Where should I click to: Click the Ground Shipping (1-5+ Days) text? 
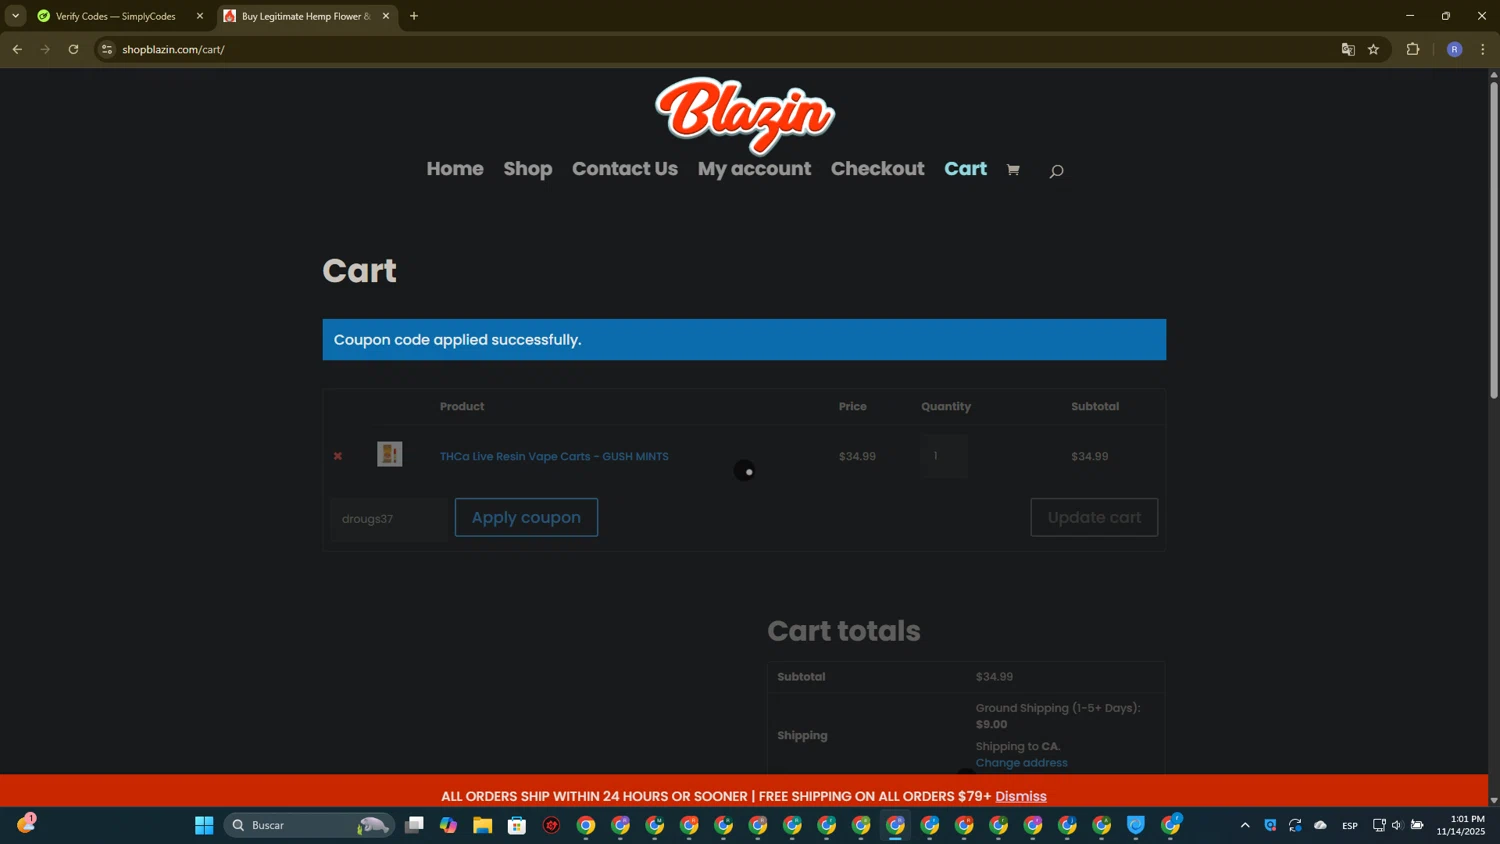pyautogui.click(x=1058, y=708)
